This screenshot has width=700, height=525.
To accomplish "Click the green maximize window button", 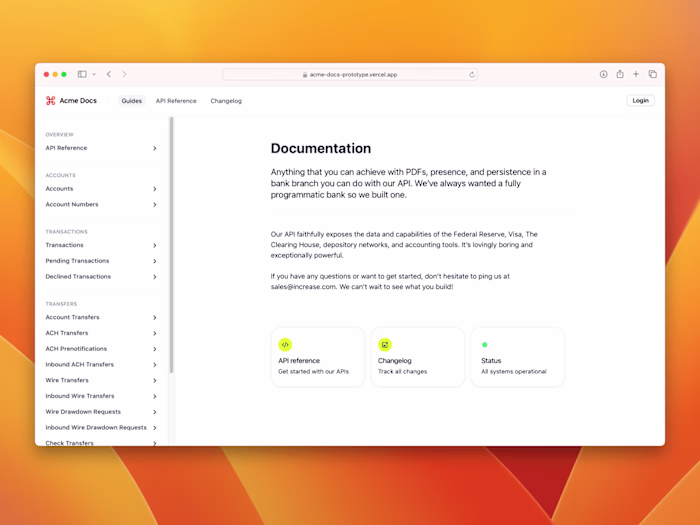I will pos(64,75).
